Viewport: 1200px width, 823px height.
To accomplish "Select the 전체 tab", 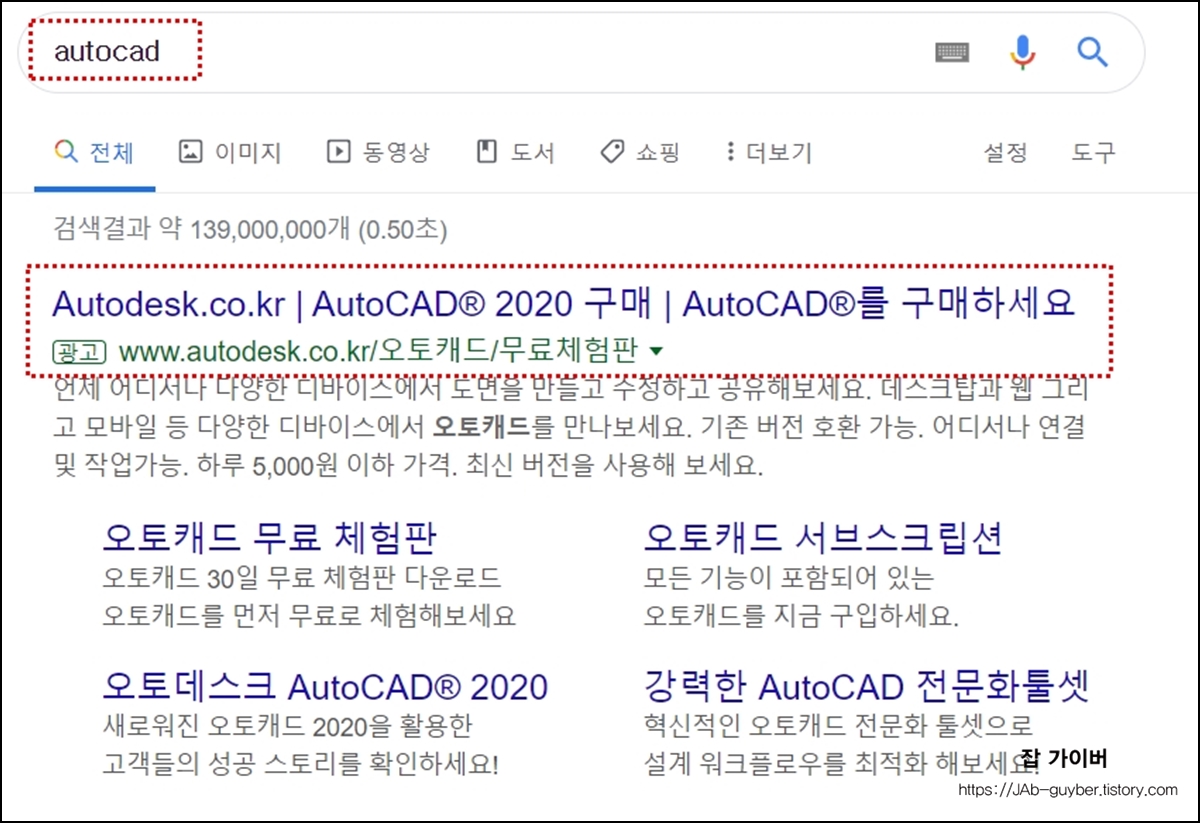I will (95, 152).
